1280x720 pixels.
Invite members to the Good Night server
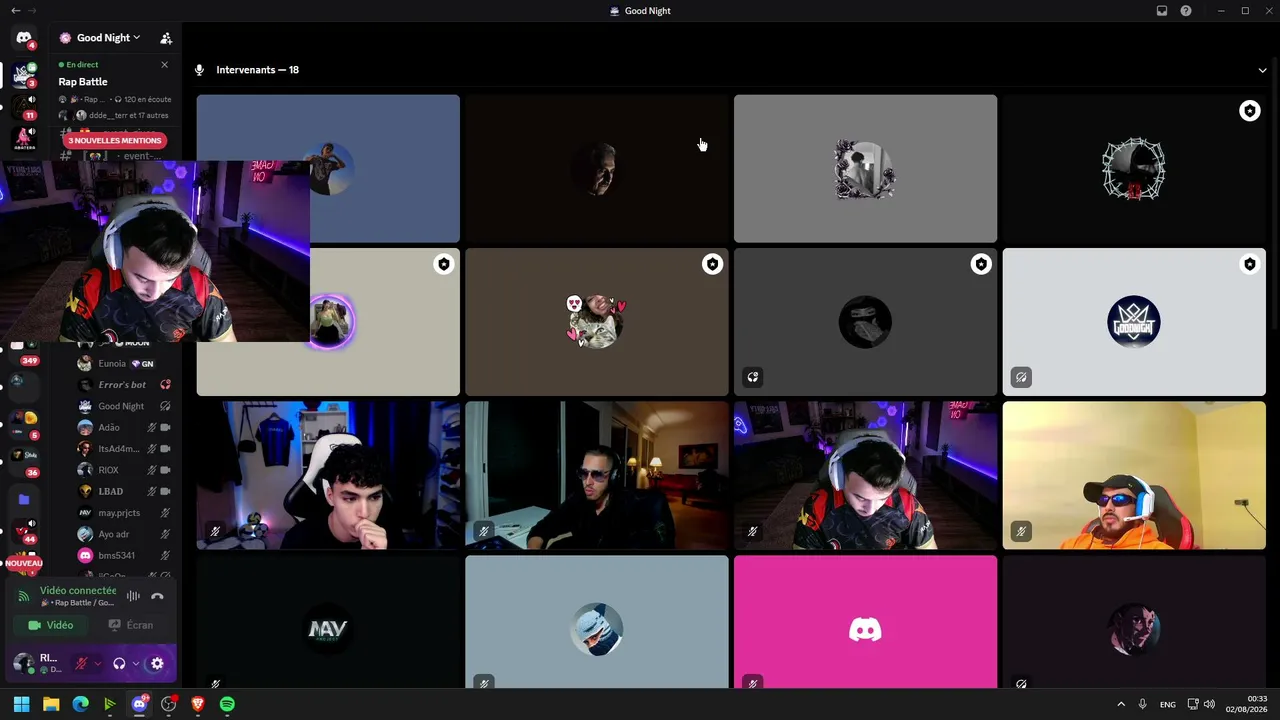[166, 38]
